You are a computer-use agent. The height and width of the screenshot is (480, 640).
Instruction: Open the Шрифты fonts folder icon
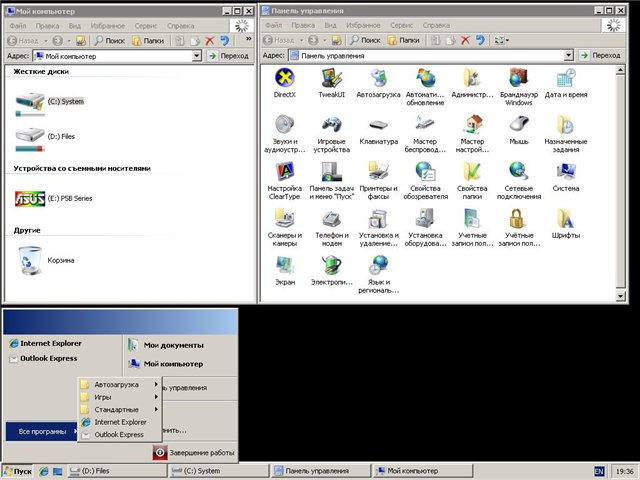(x=565, y=220)
